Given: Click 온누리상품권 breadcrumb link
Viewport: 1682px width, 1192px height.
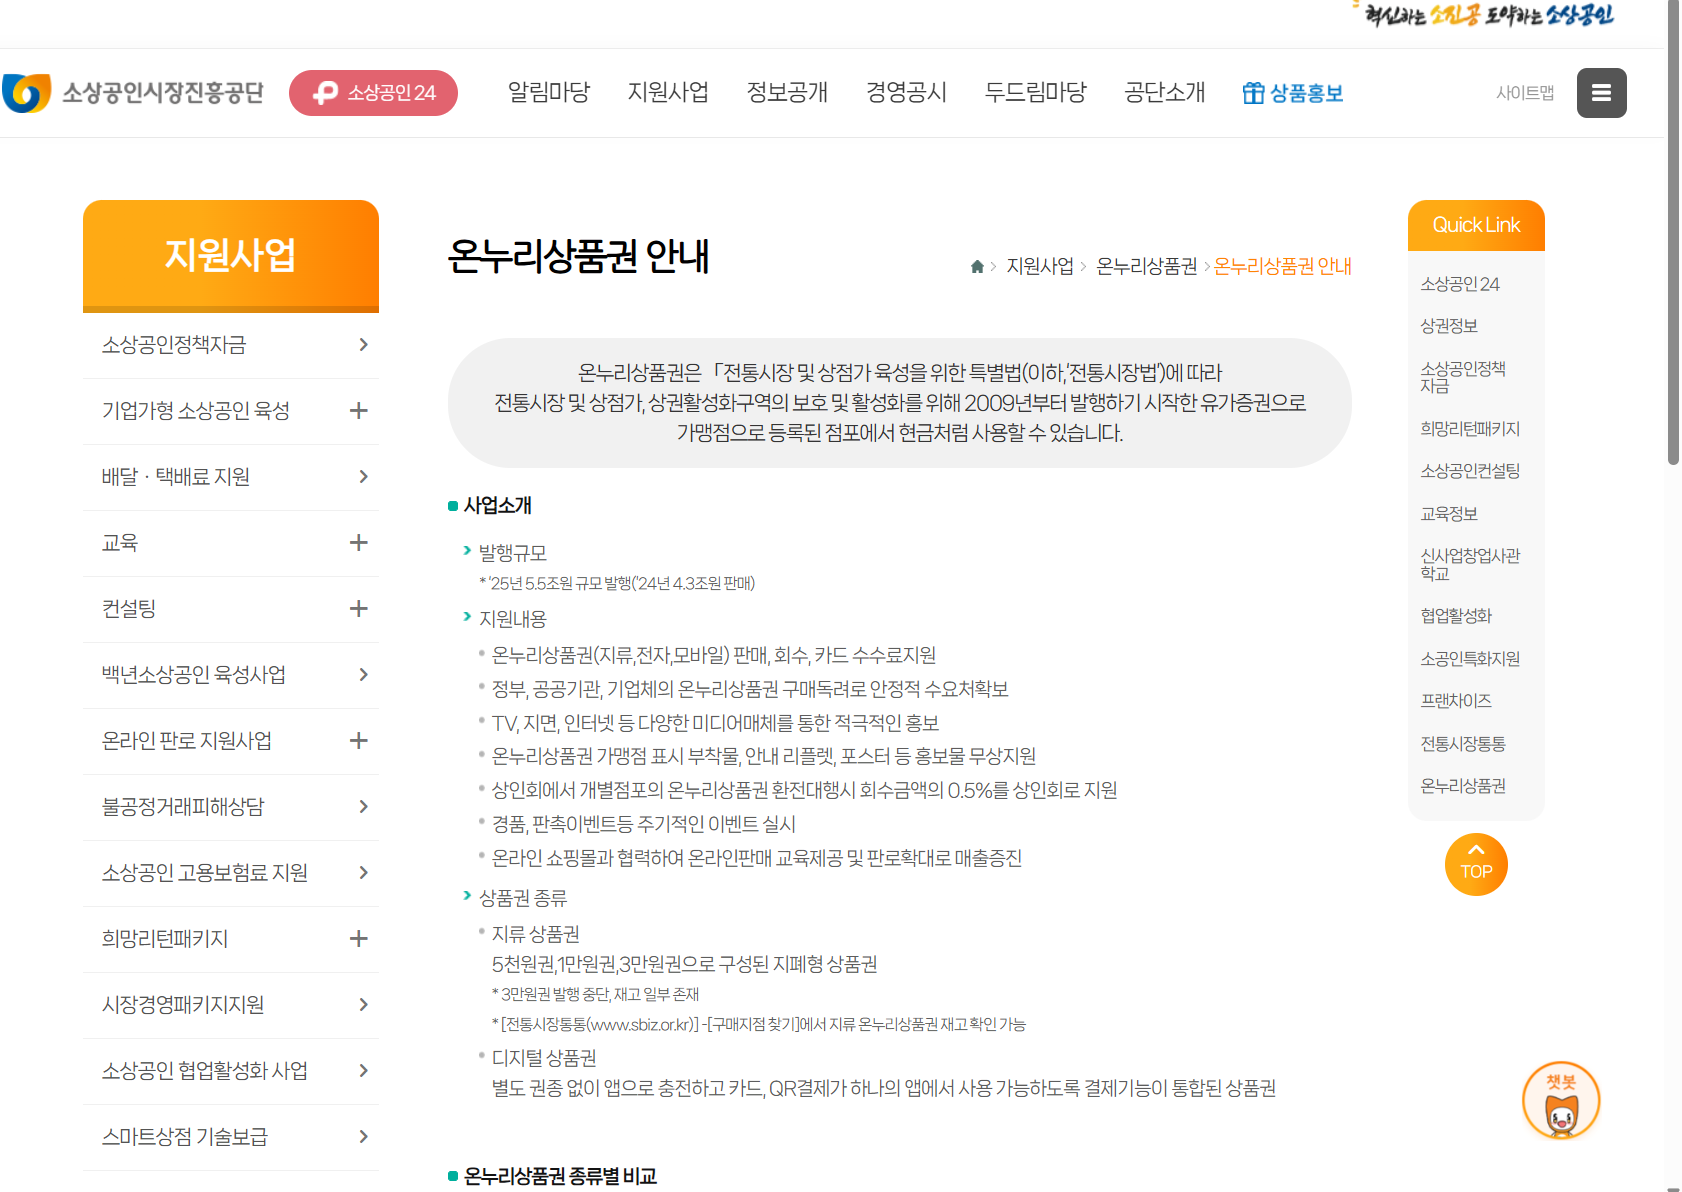Looking at the screenshot, I should click(1147, 266).
